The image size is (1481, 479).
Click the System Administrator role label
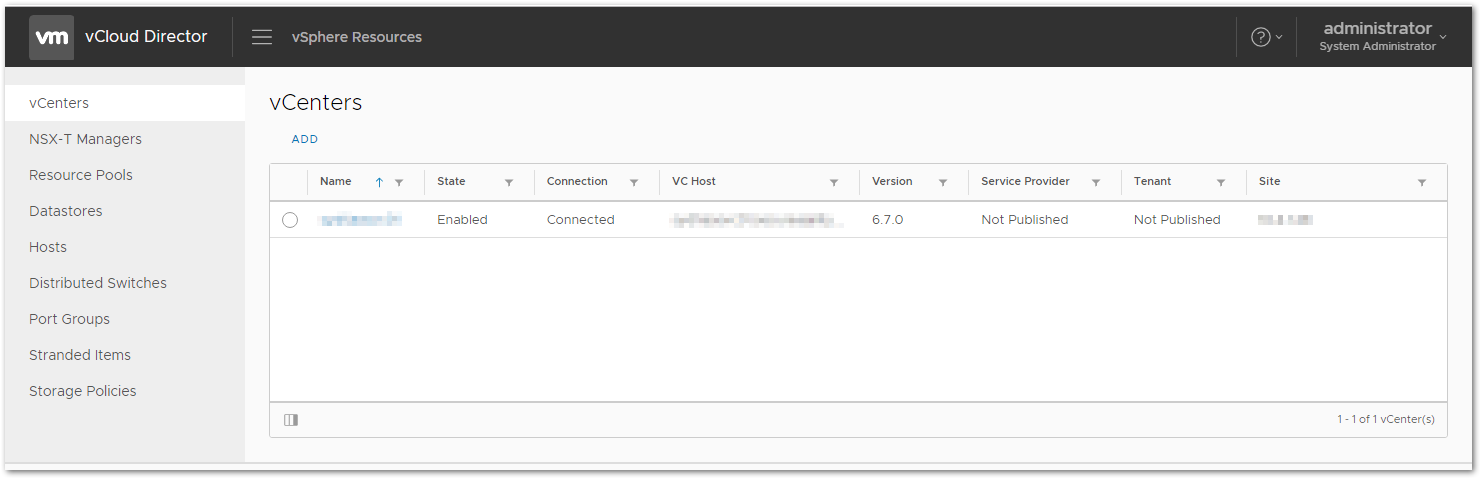pyautogui.click(x=1377, y=47)
